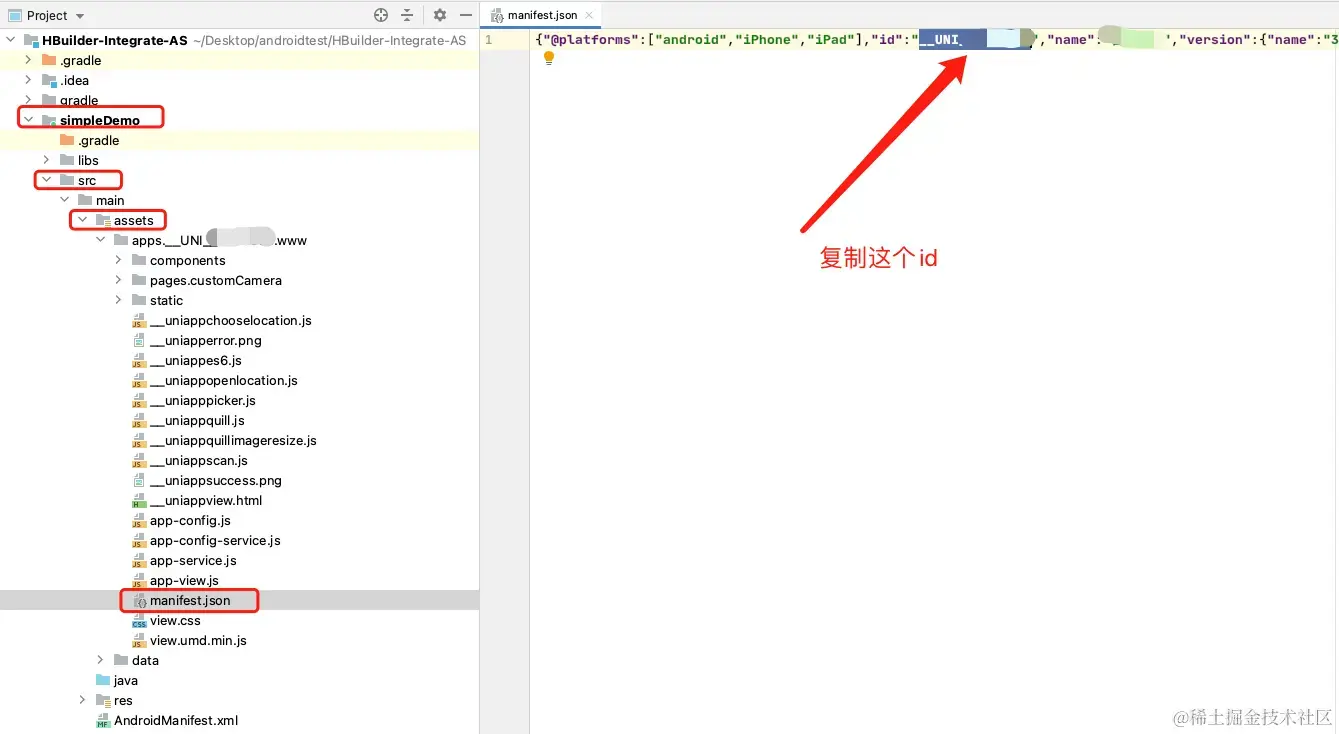Screen dimensions: 1339x734
Task: Select __uniapperror.png file
Action: [206, 340]
